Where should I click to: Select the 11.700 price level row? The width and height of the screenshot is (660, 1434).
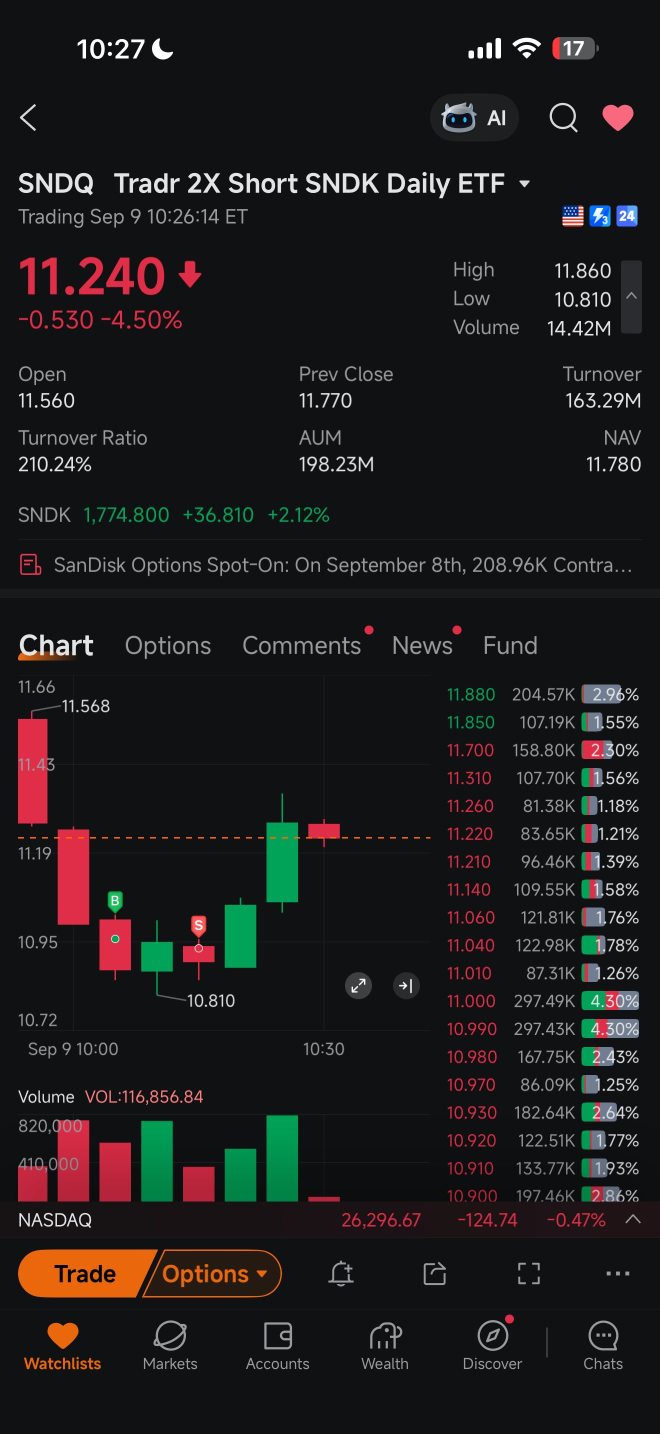click(x=543, y=750)
